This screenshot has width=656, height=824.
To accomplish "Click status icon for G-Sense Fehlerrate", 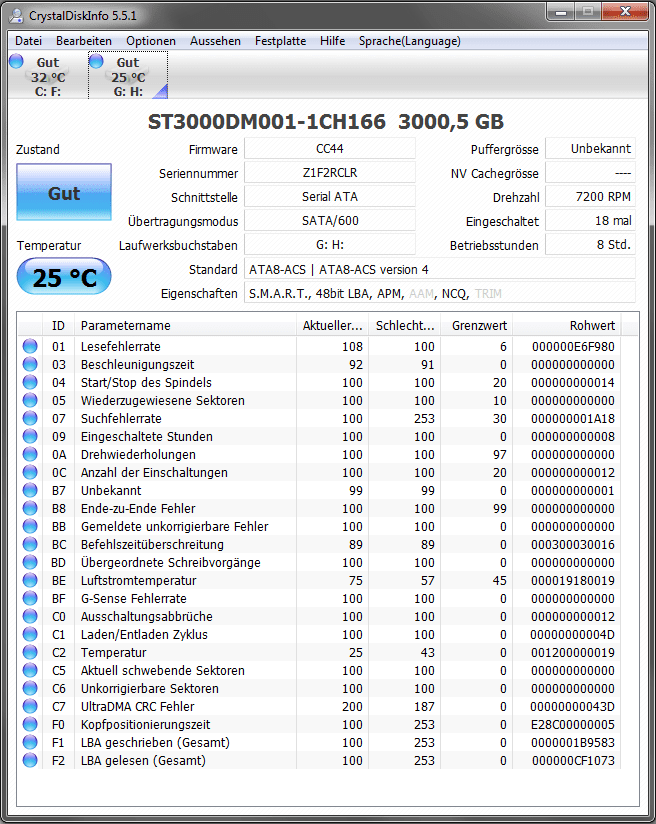I will [x=30, y=598].
